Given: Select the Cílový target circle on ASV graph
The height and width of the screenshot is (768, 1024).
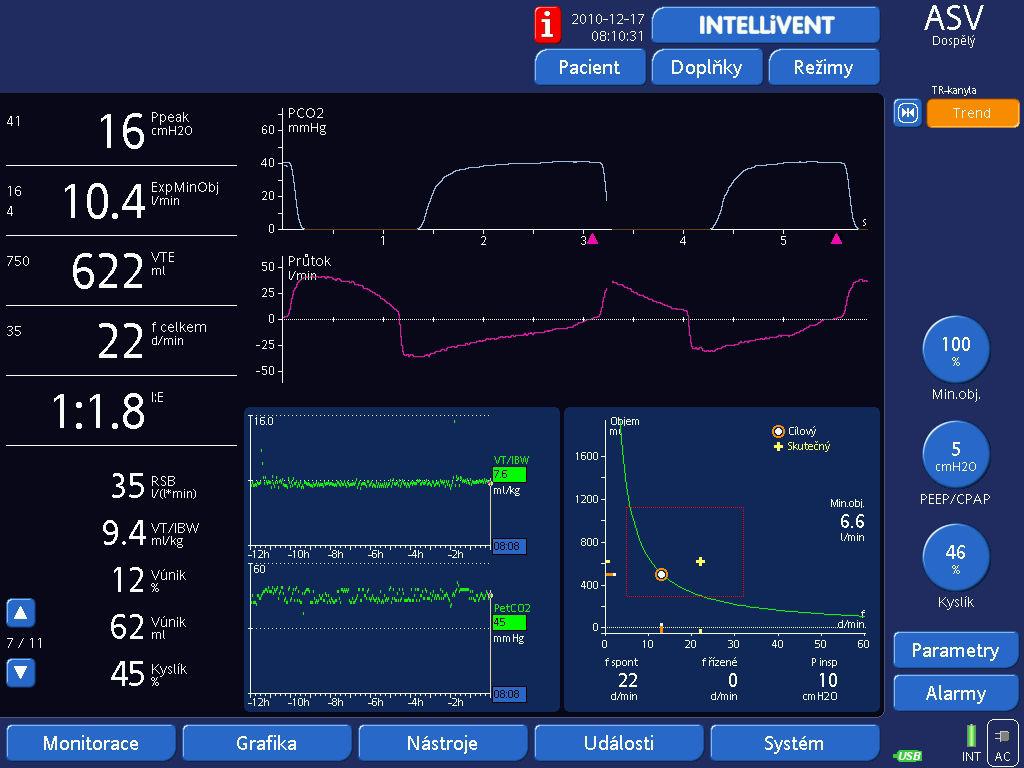Looking at the screenshot, I should (661, 575).
